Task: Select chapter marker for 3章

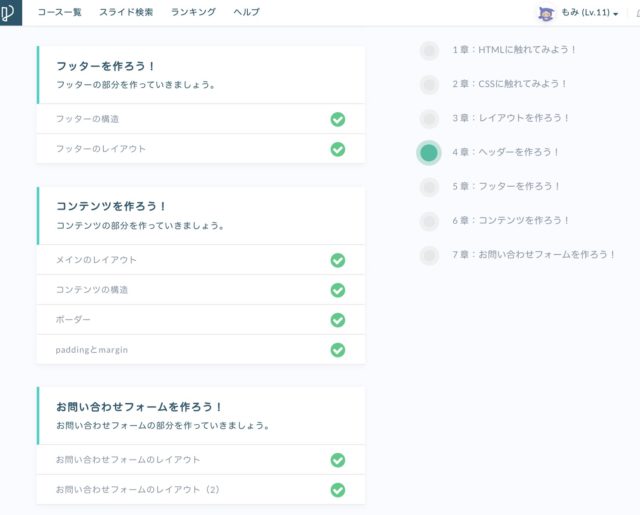Action: point(429,119)
